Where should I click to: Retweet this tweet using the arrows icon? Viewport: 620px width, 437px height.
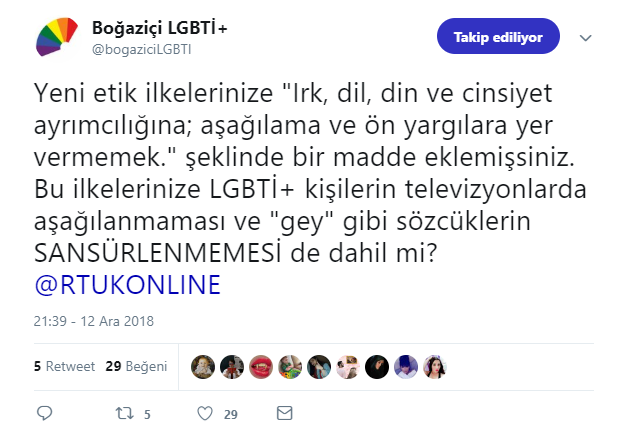tap(124, 413)
